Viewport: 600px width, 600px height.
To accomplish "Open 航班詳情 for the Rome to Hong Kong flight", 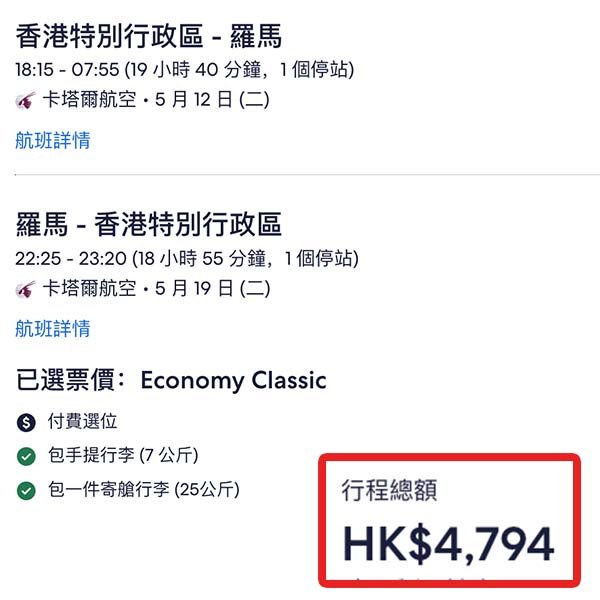I will (x=53, y=328).
